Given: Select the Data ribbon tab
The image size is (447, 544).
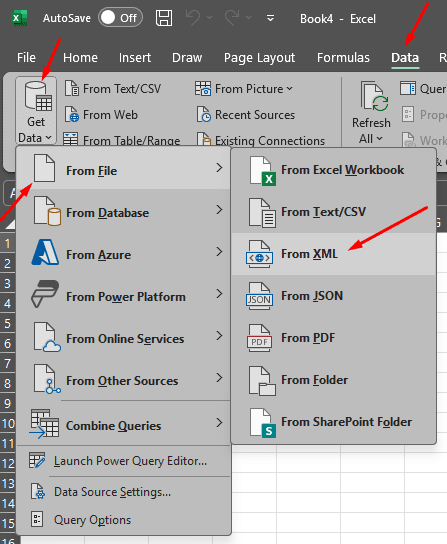Looking at the screenshot, I should 405,58.
